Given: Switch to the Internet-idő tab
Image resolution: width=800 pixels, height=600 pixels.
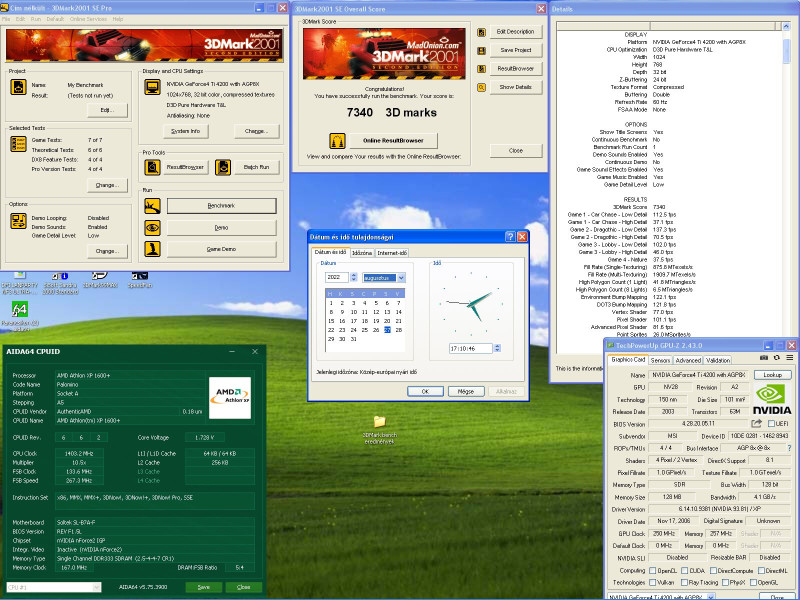Looking at the screenshot, I should (x=391, y=253).
